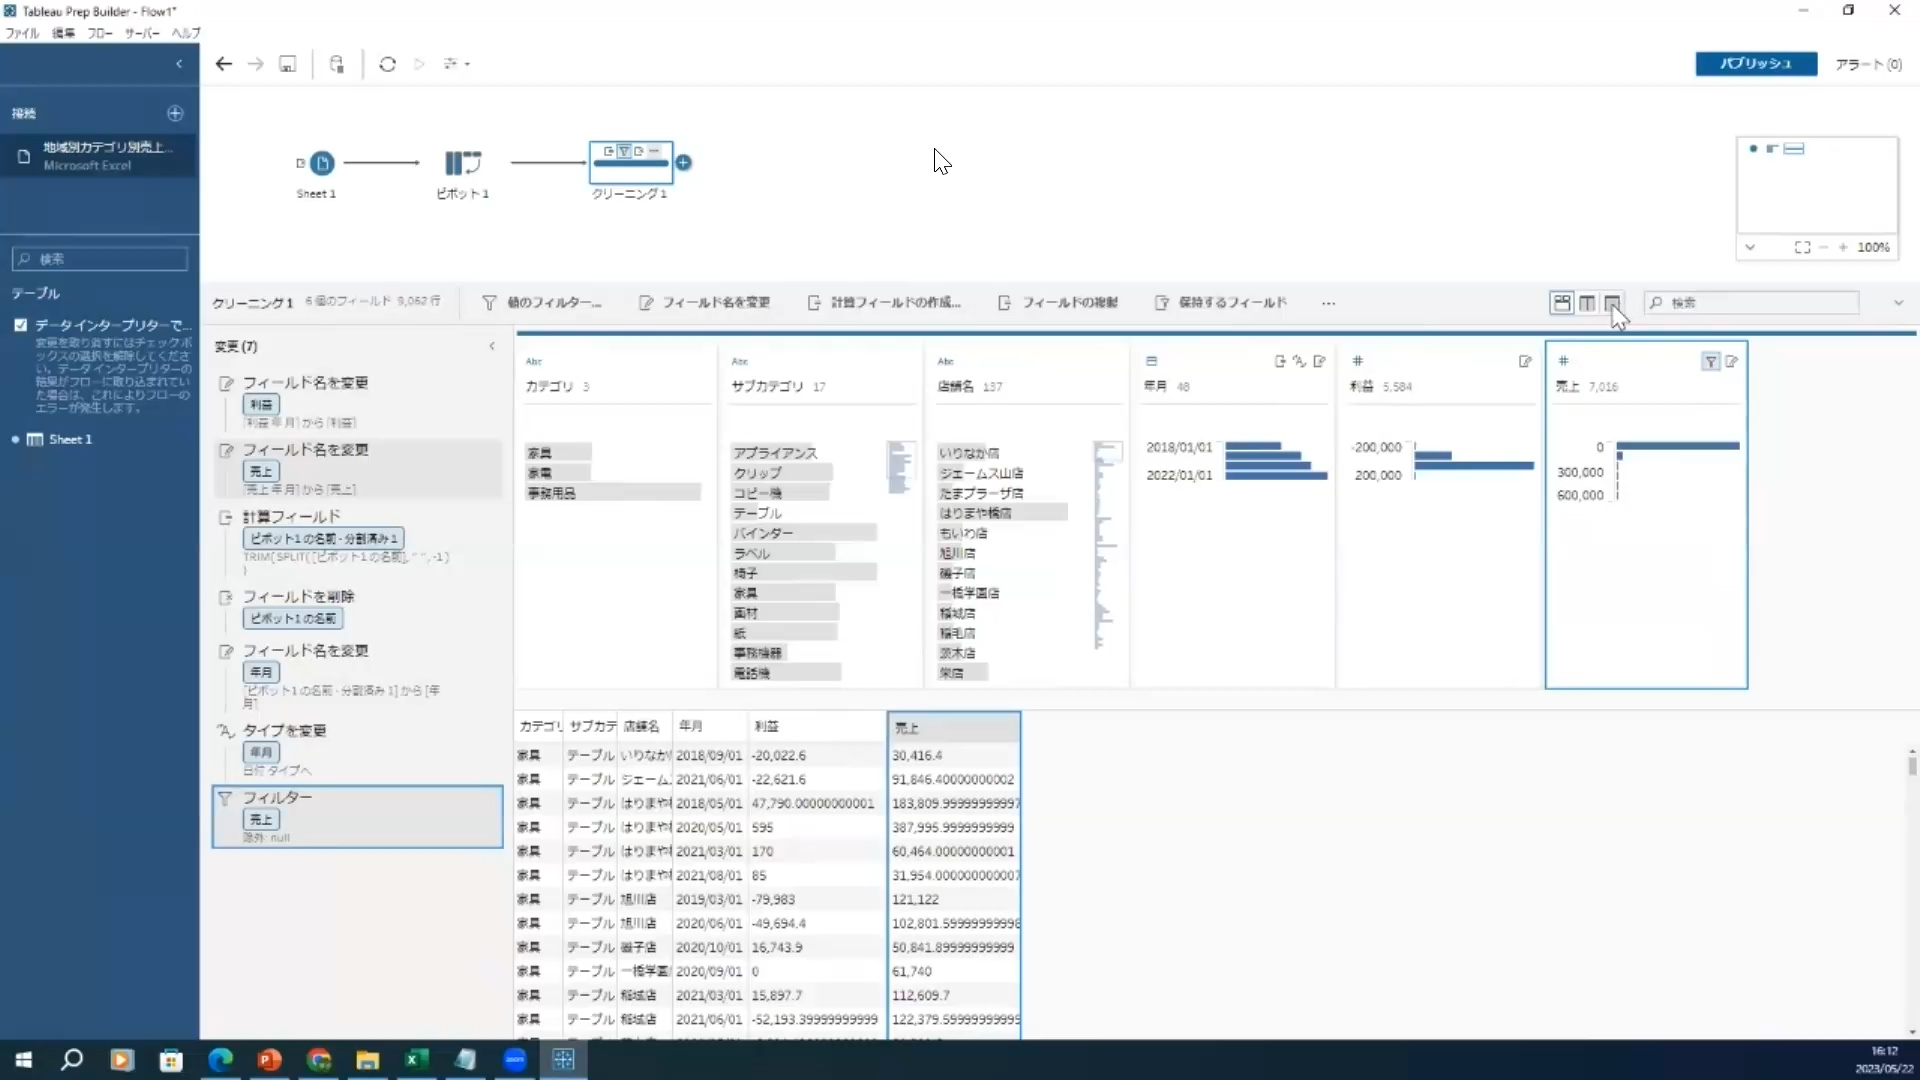The image size is (1920, 1080).
Task: Click Abc type icon on サブカテゴリ card
Action: [x=740, y=361]
